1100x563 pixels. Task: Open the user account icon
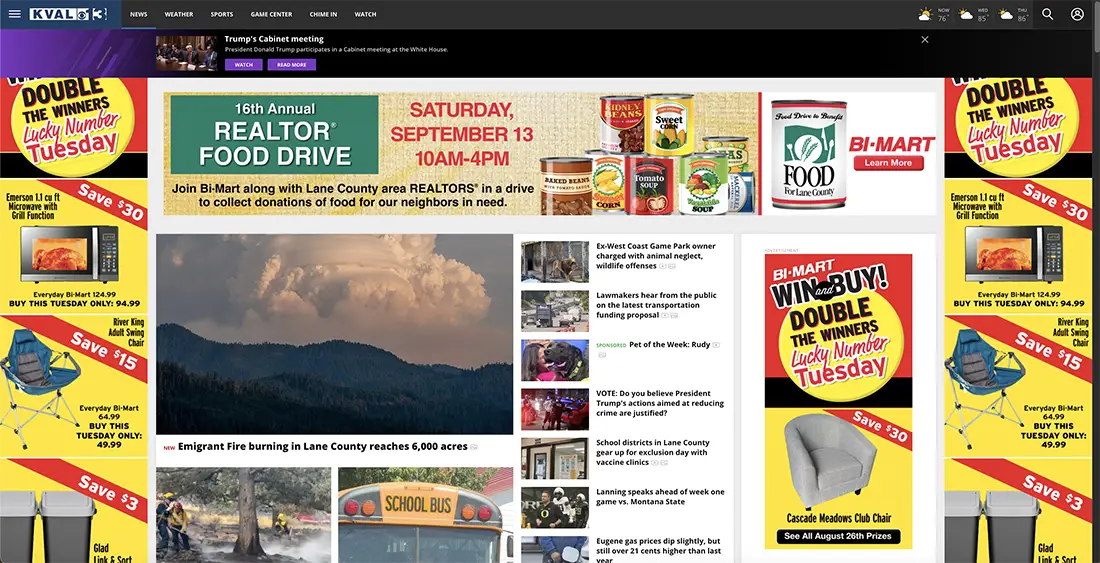coord(1077,14)
